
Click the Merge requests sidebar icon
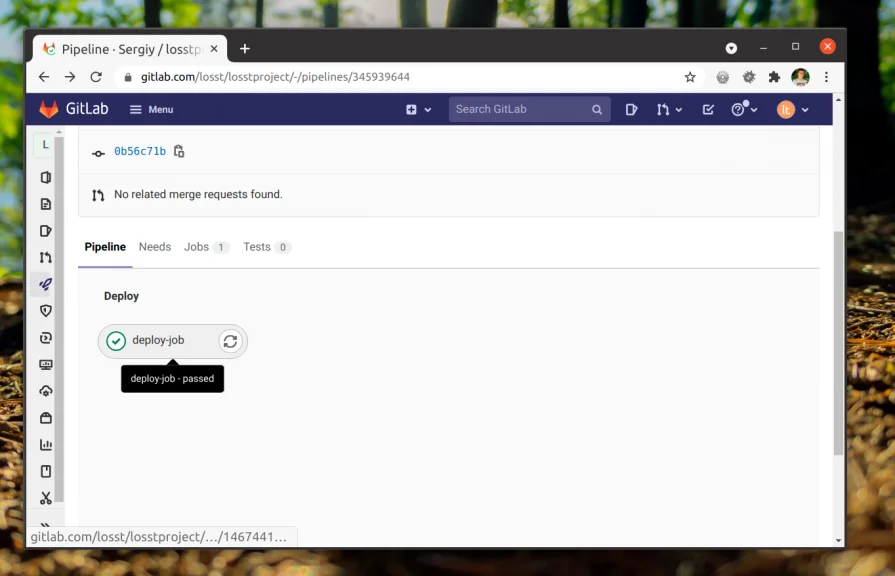[45, 257]
